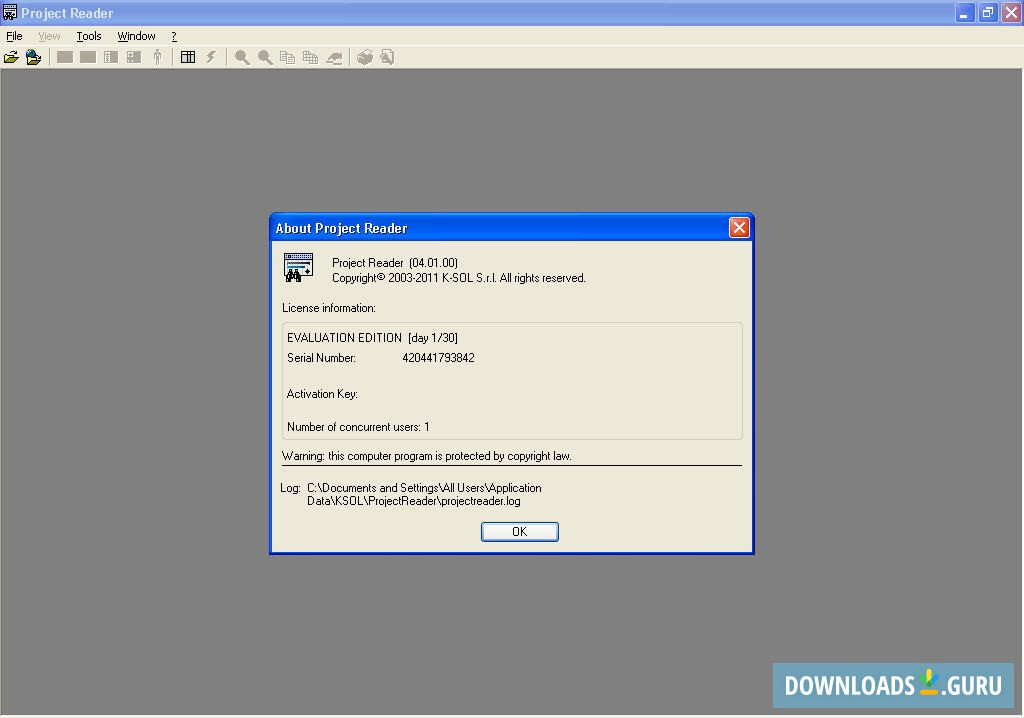Click the projectreader.log path text
1024x718 pixels.
pyautogui.click(x=424, y=495)
